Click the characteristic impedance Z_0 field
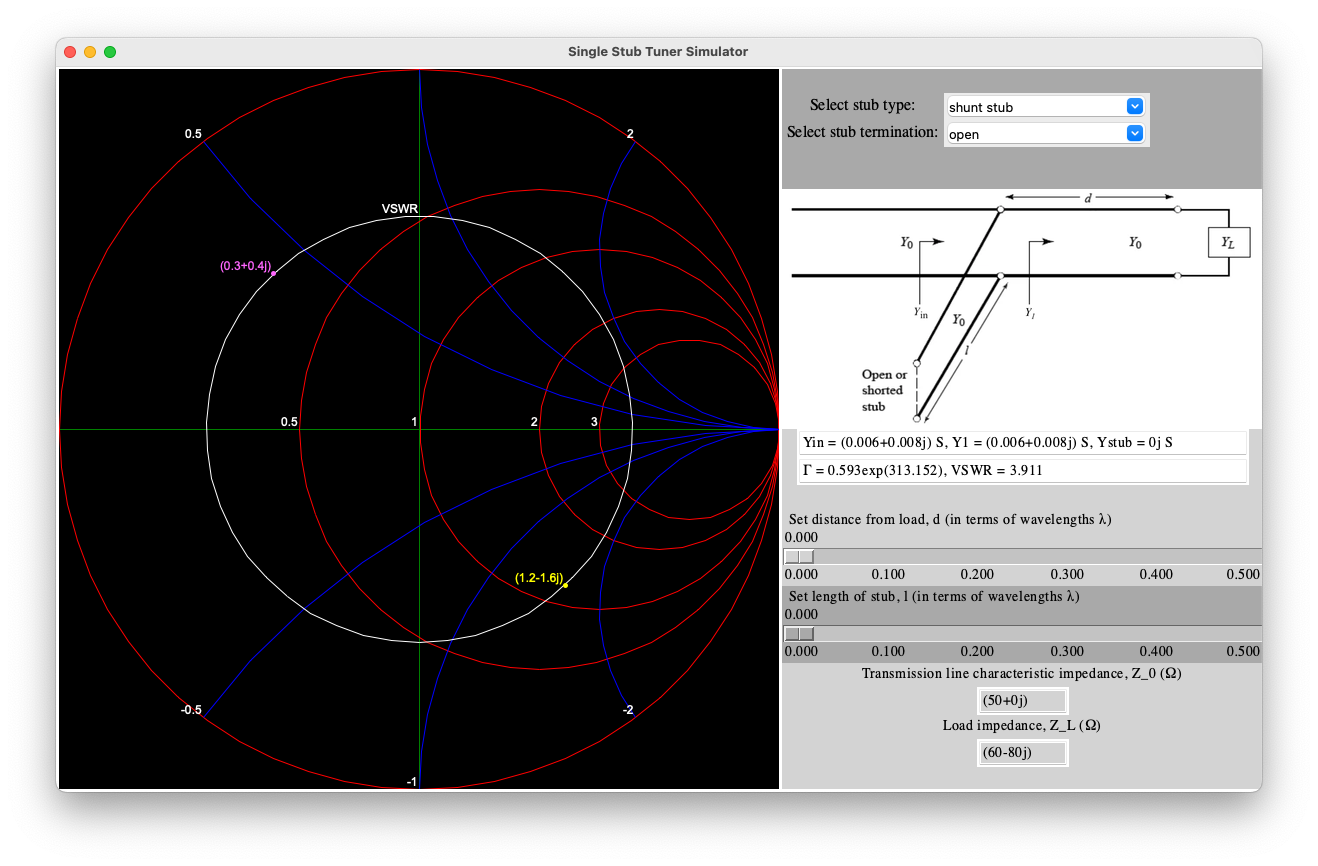Screen dimensions: 1318x866 pyautogui.click(x=1022, y=700)
